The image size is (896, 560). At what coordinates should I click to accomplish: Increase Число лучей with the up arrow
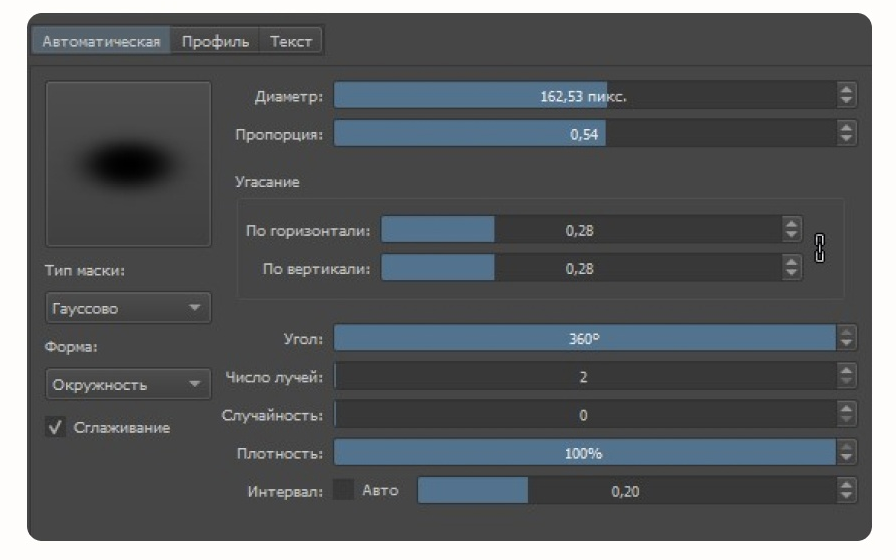(846, 370)
